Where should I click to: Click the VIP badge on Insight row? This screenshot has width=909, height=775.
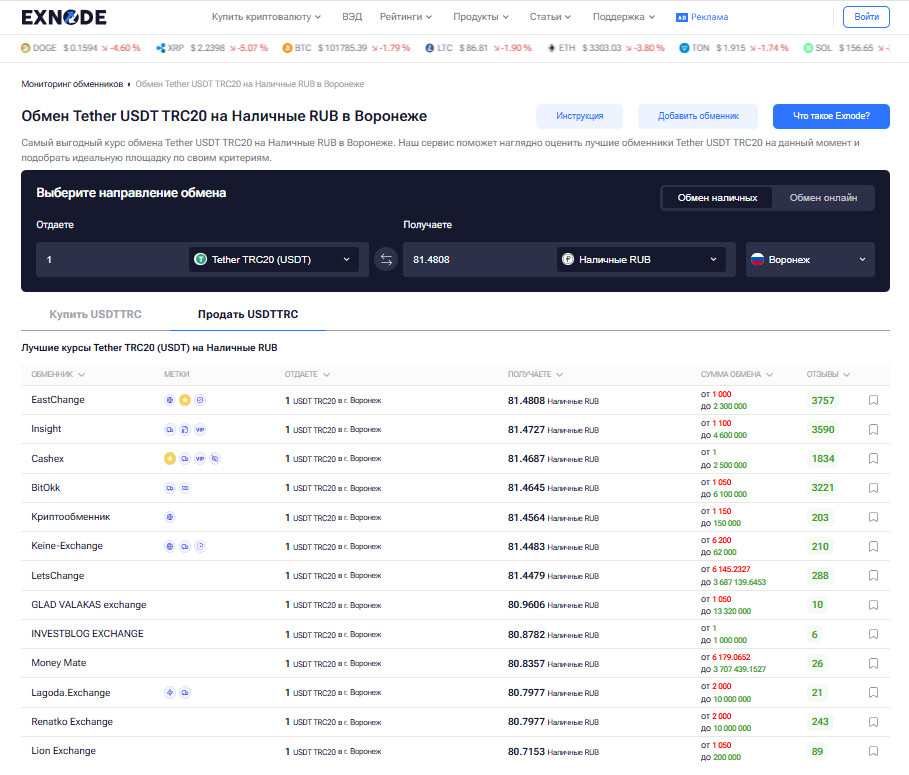[x=200, y=430]
